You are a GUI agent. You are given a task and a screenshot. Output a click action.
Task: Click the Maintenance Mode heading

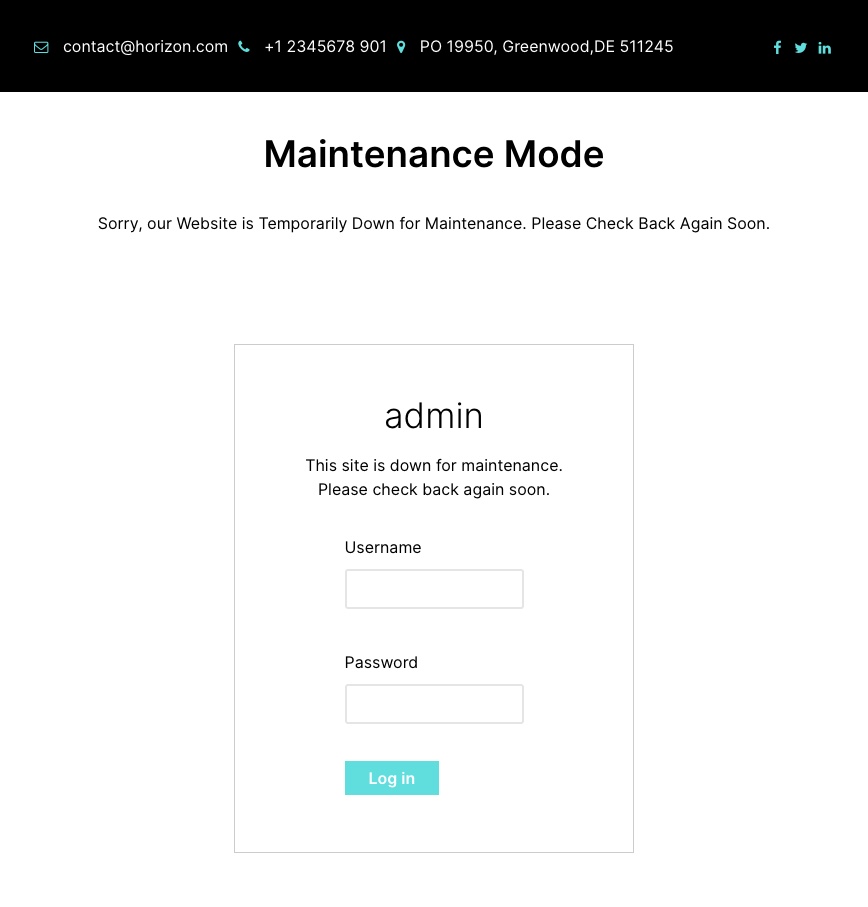click(x=433, y=154)
